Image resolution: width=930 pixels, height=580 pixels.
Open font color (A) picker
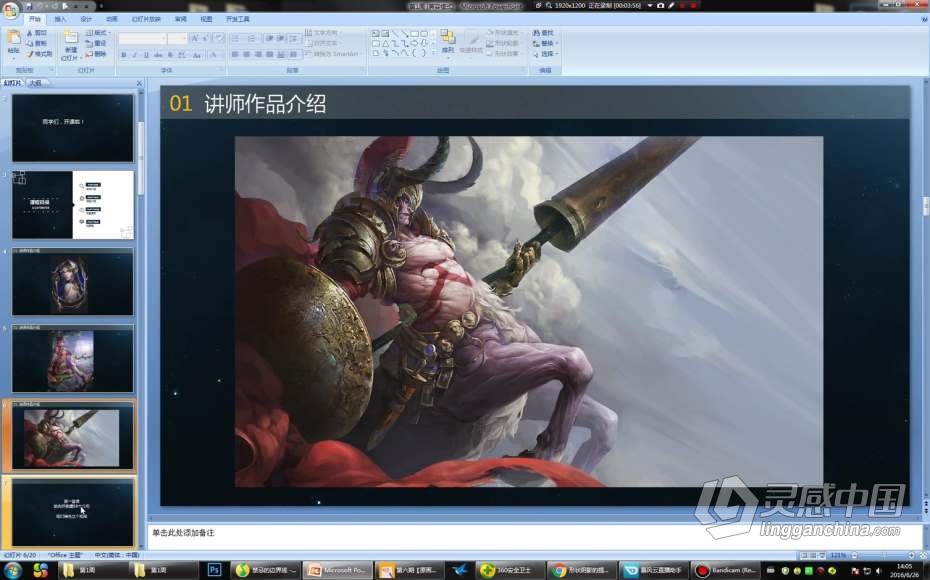pos(214,55)
